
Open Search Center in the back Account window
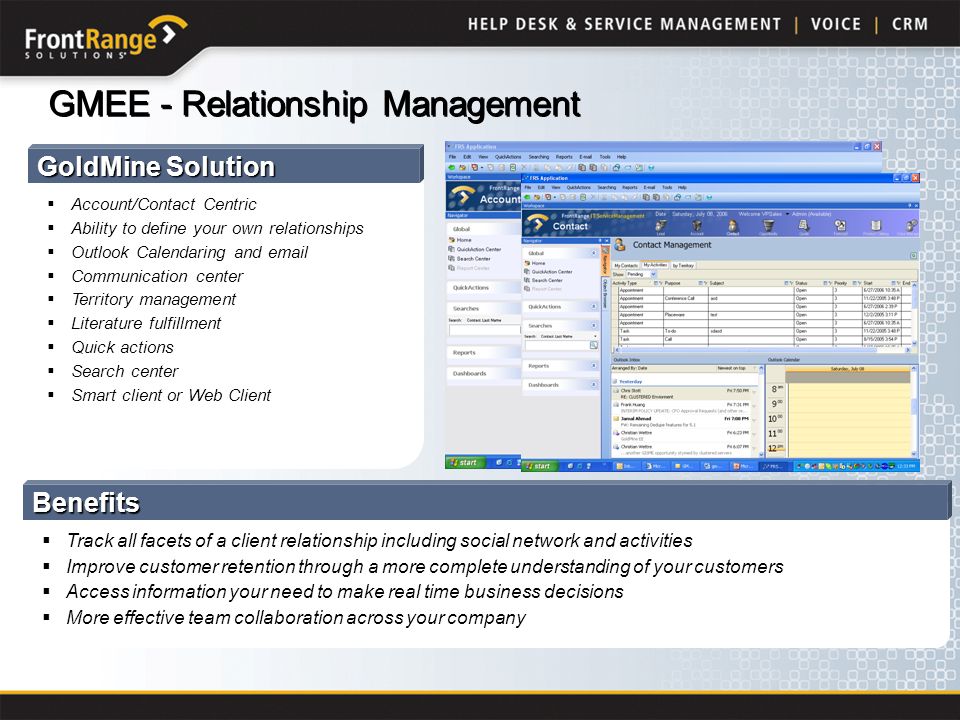pos(470,258)
